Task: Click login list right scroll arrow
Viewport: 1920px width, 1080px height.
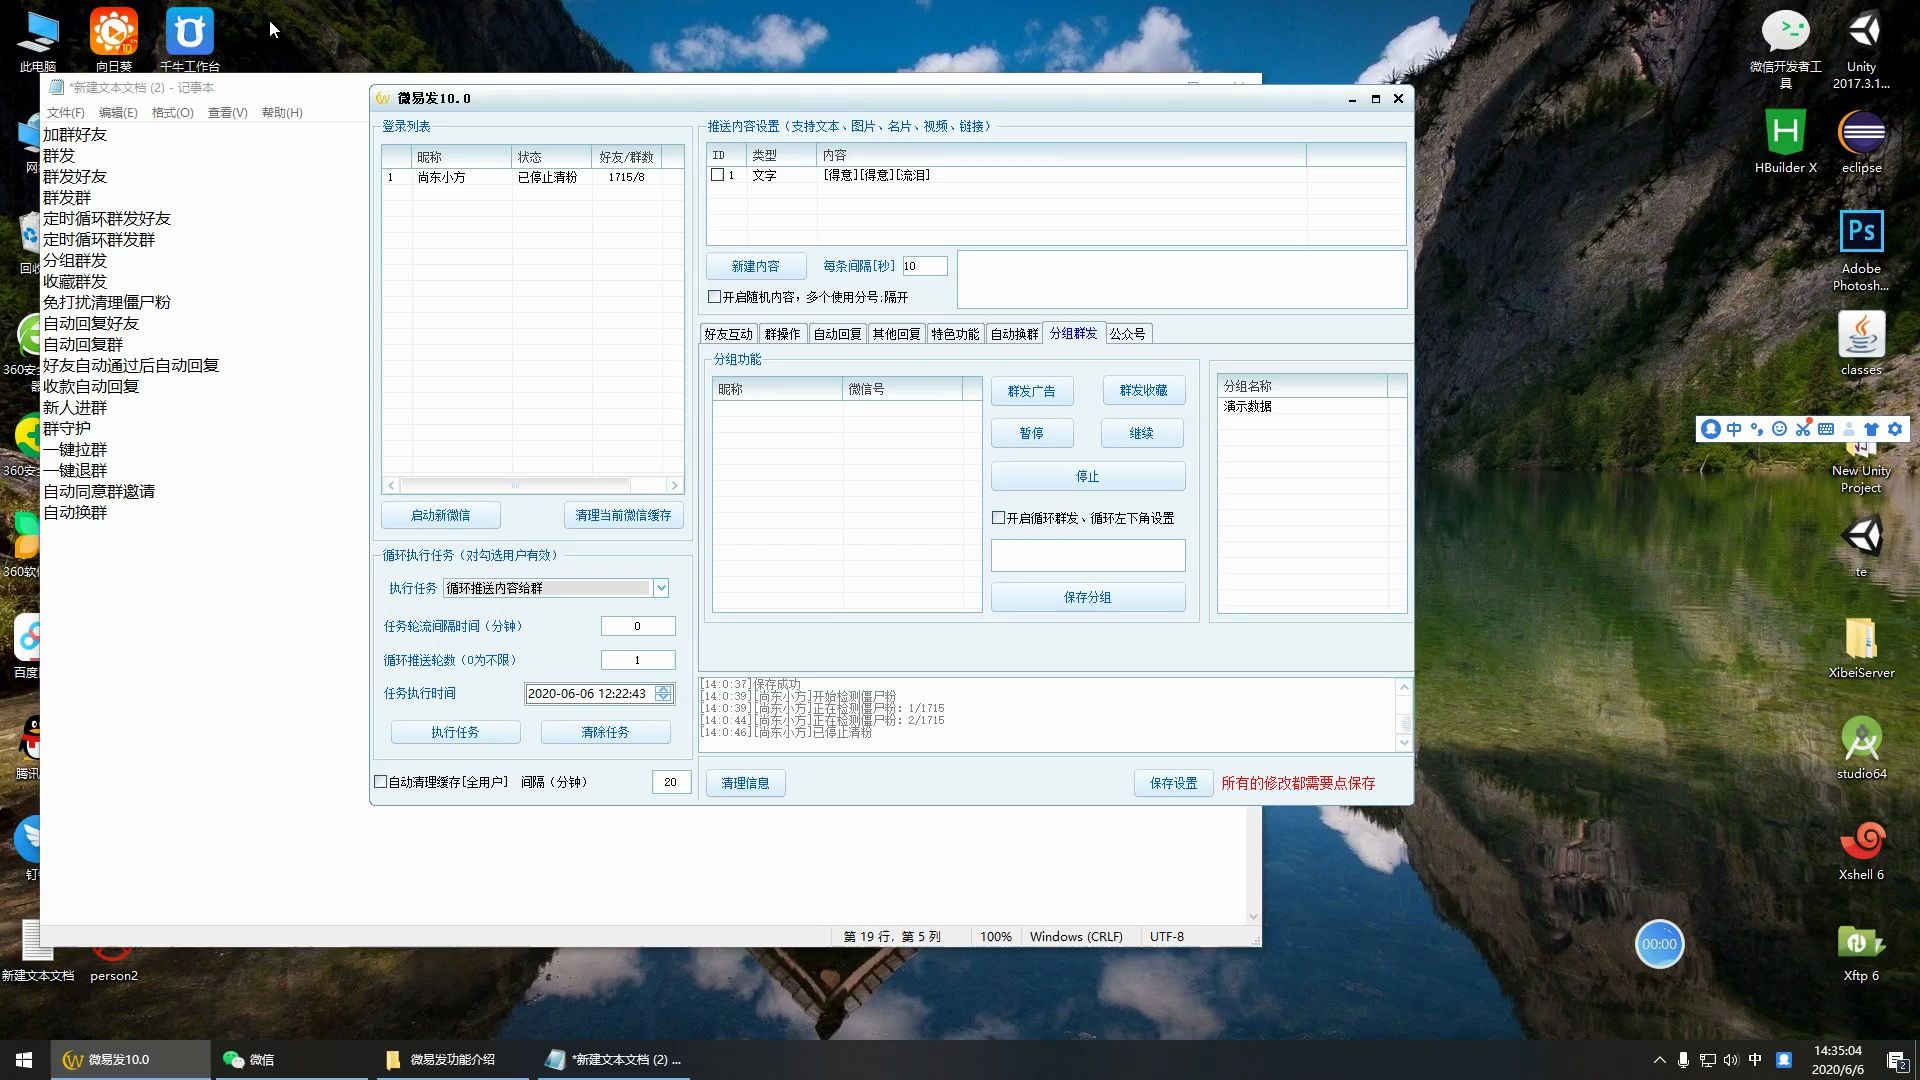Action: [675, 485]
